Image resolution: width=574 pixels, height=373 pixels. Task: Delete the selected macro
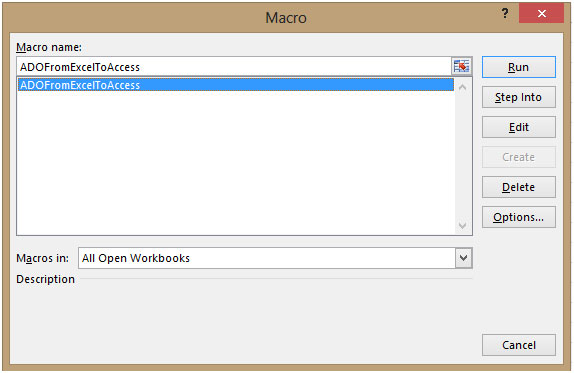[x=518, y=187]
